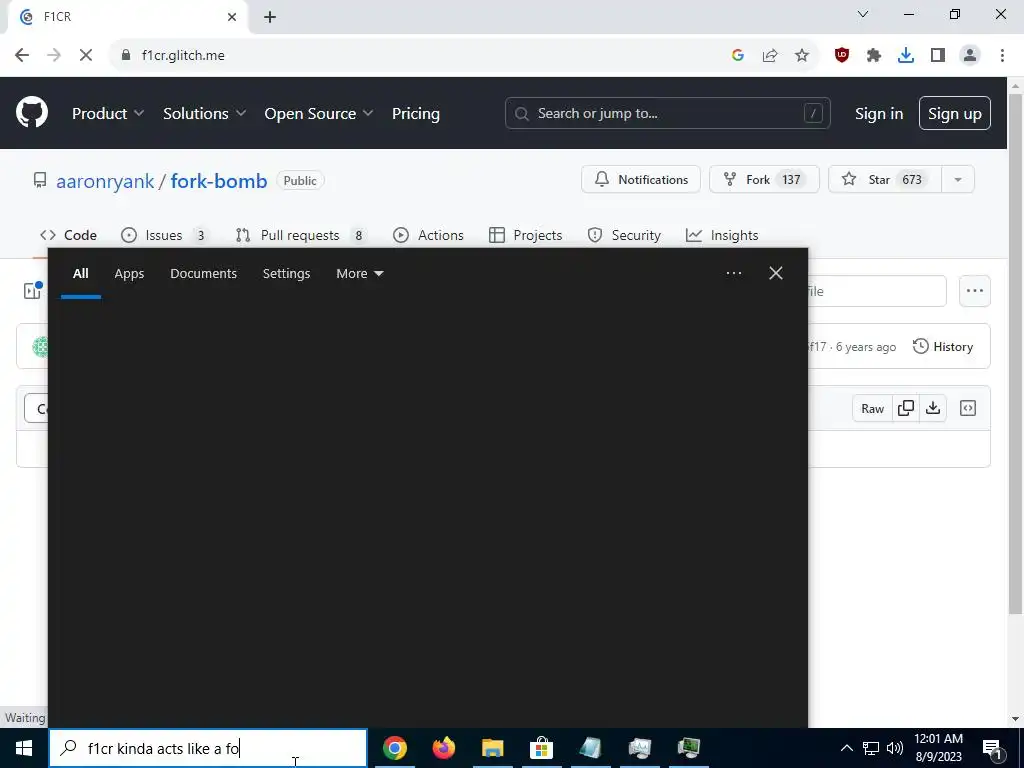Click the Sign up button
This screenshot has width=1024, height=768.
pyautogui.click(x=955, y=113)
